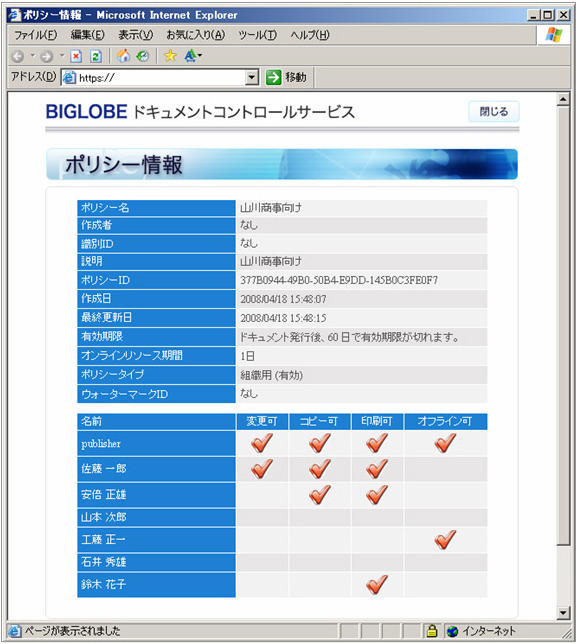Screen dimensions: 576x644
Task: Click the オフライン可 column header
Action: 446,421
